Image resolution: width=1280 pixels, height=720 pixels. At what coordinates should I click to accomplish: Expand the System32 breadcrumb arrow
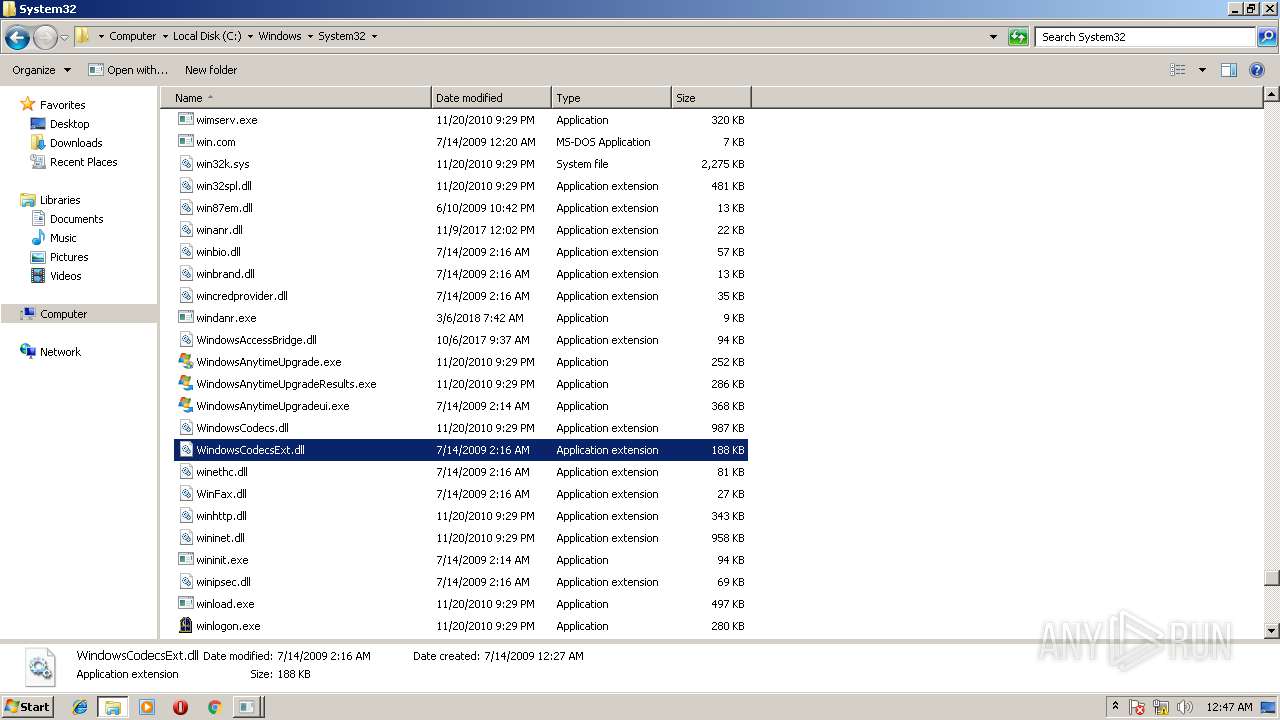point(374,36)
